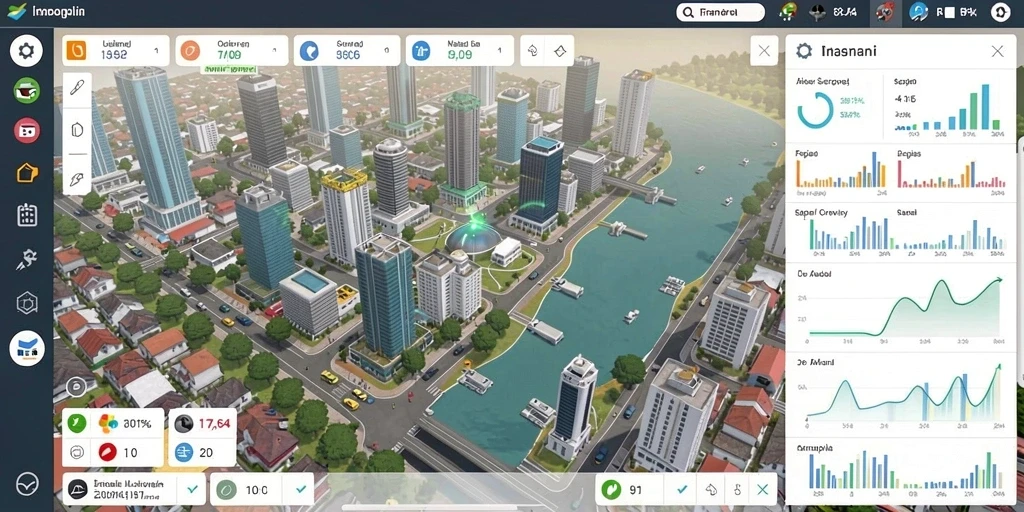Image resolution: width=1024 pixels, height=512 pixels.
Task: Click the teal line chart above Omupia
Action: coord(904,392)
